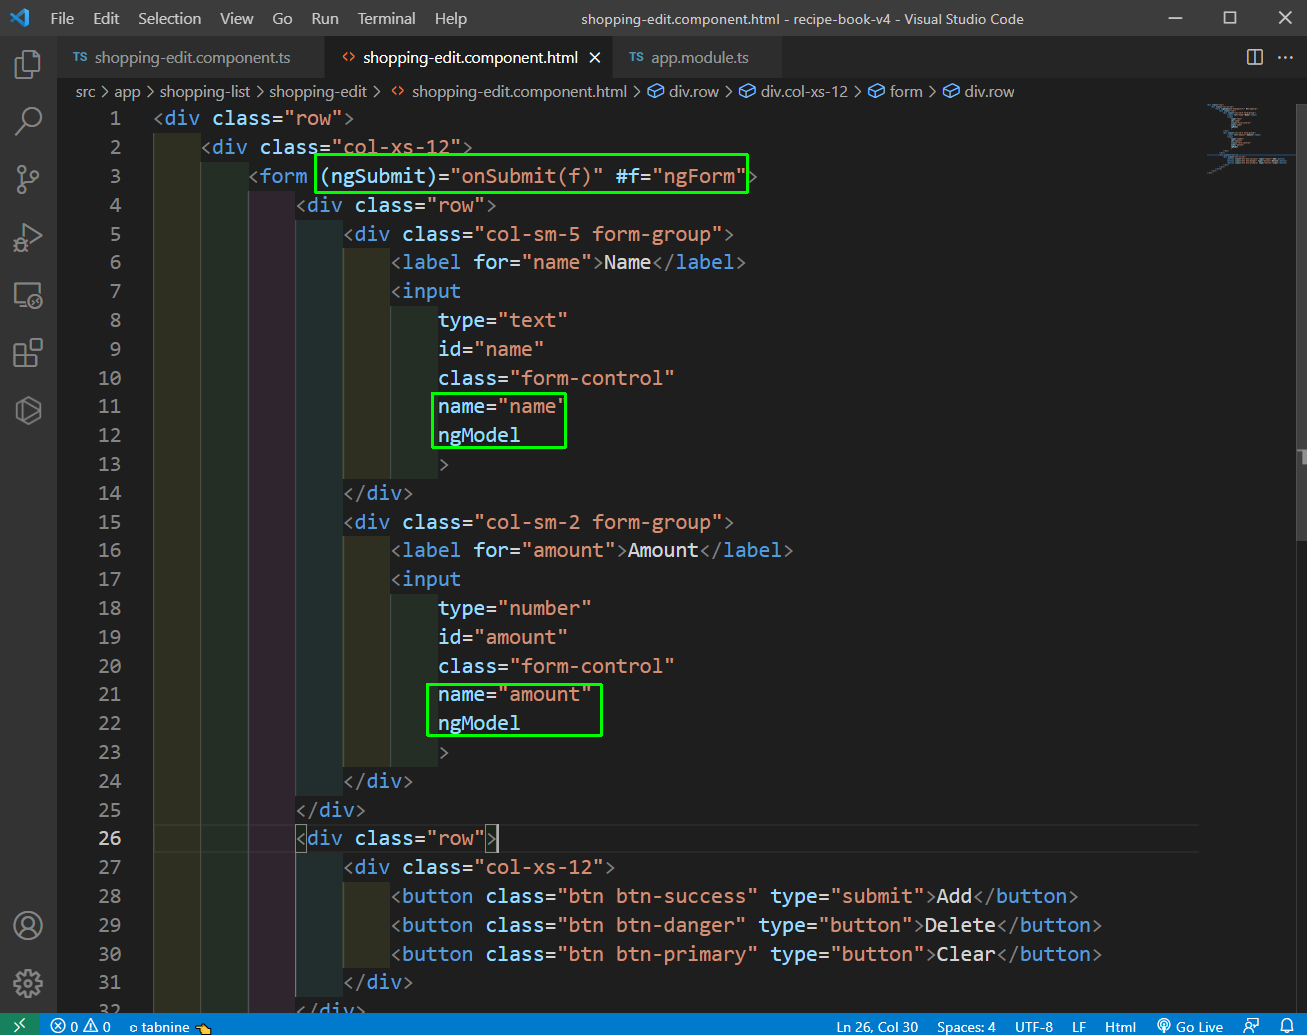Click the VS Code logo icon

pos(19,18)
